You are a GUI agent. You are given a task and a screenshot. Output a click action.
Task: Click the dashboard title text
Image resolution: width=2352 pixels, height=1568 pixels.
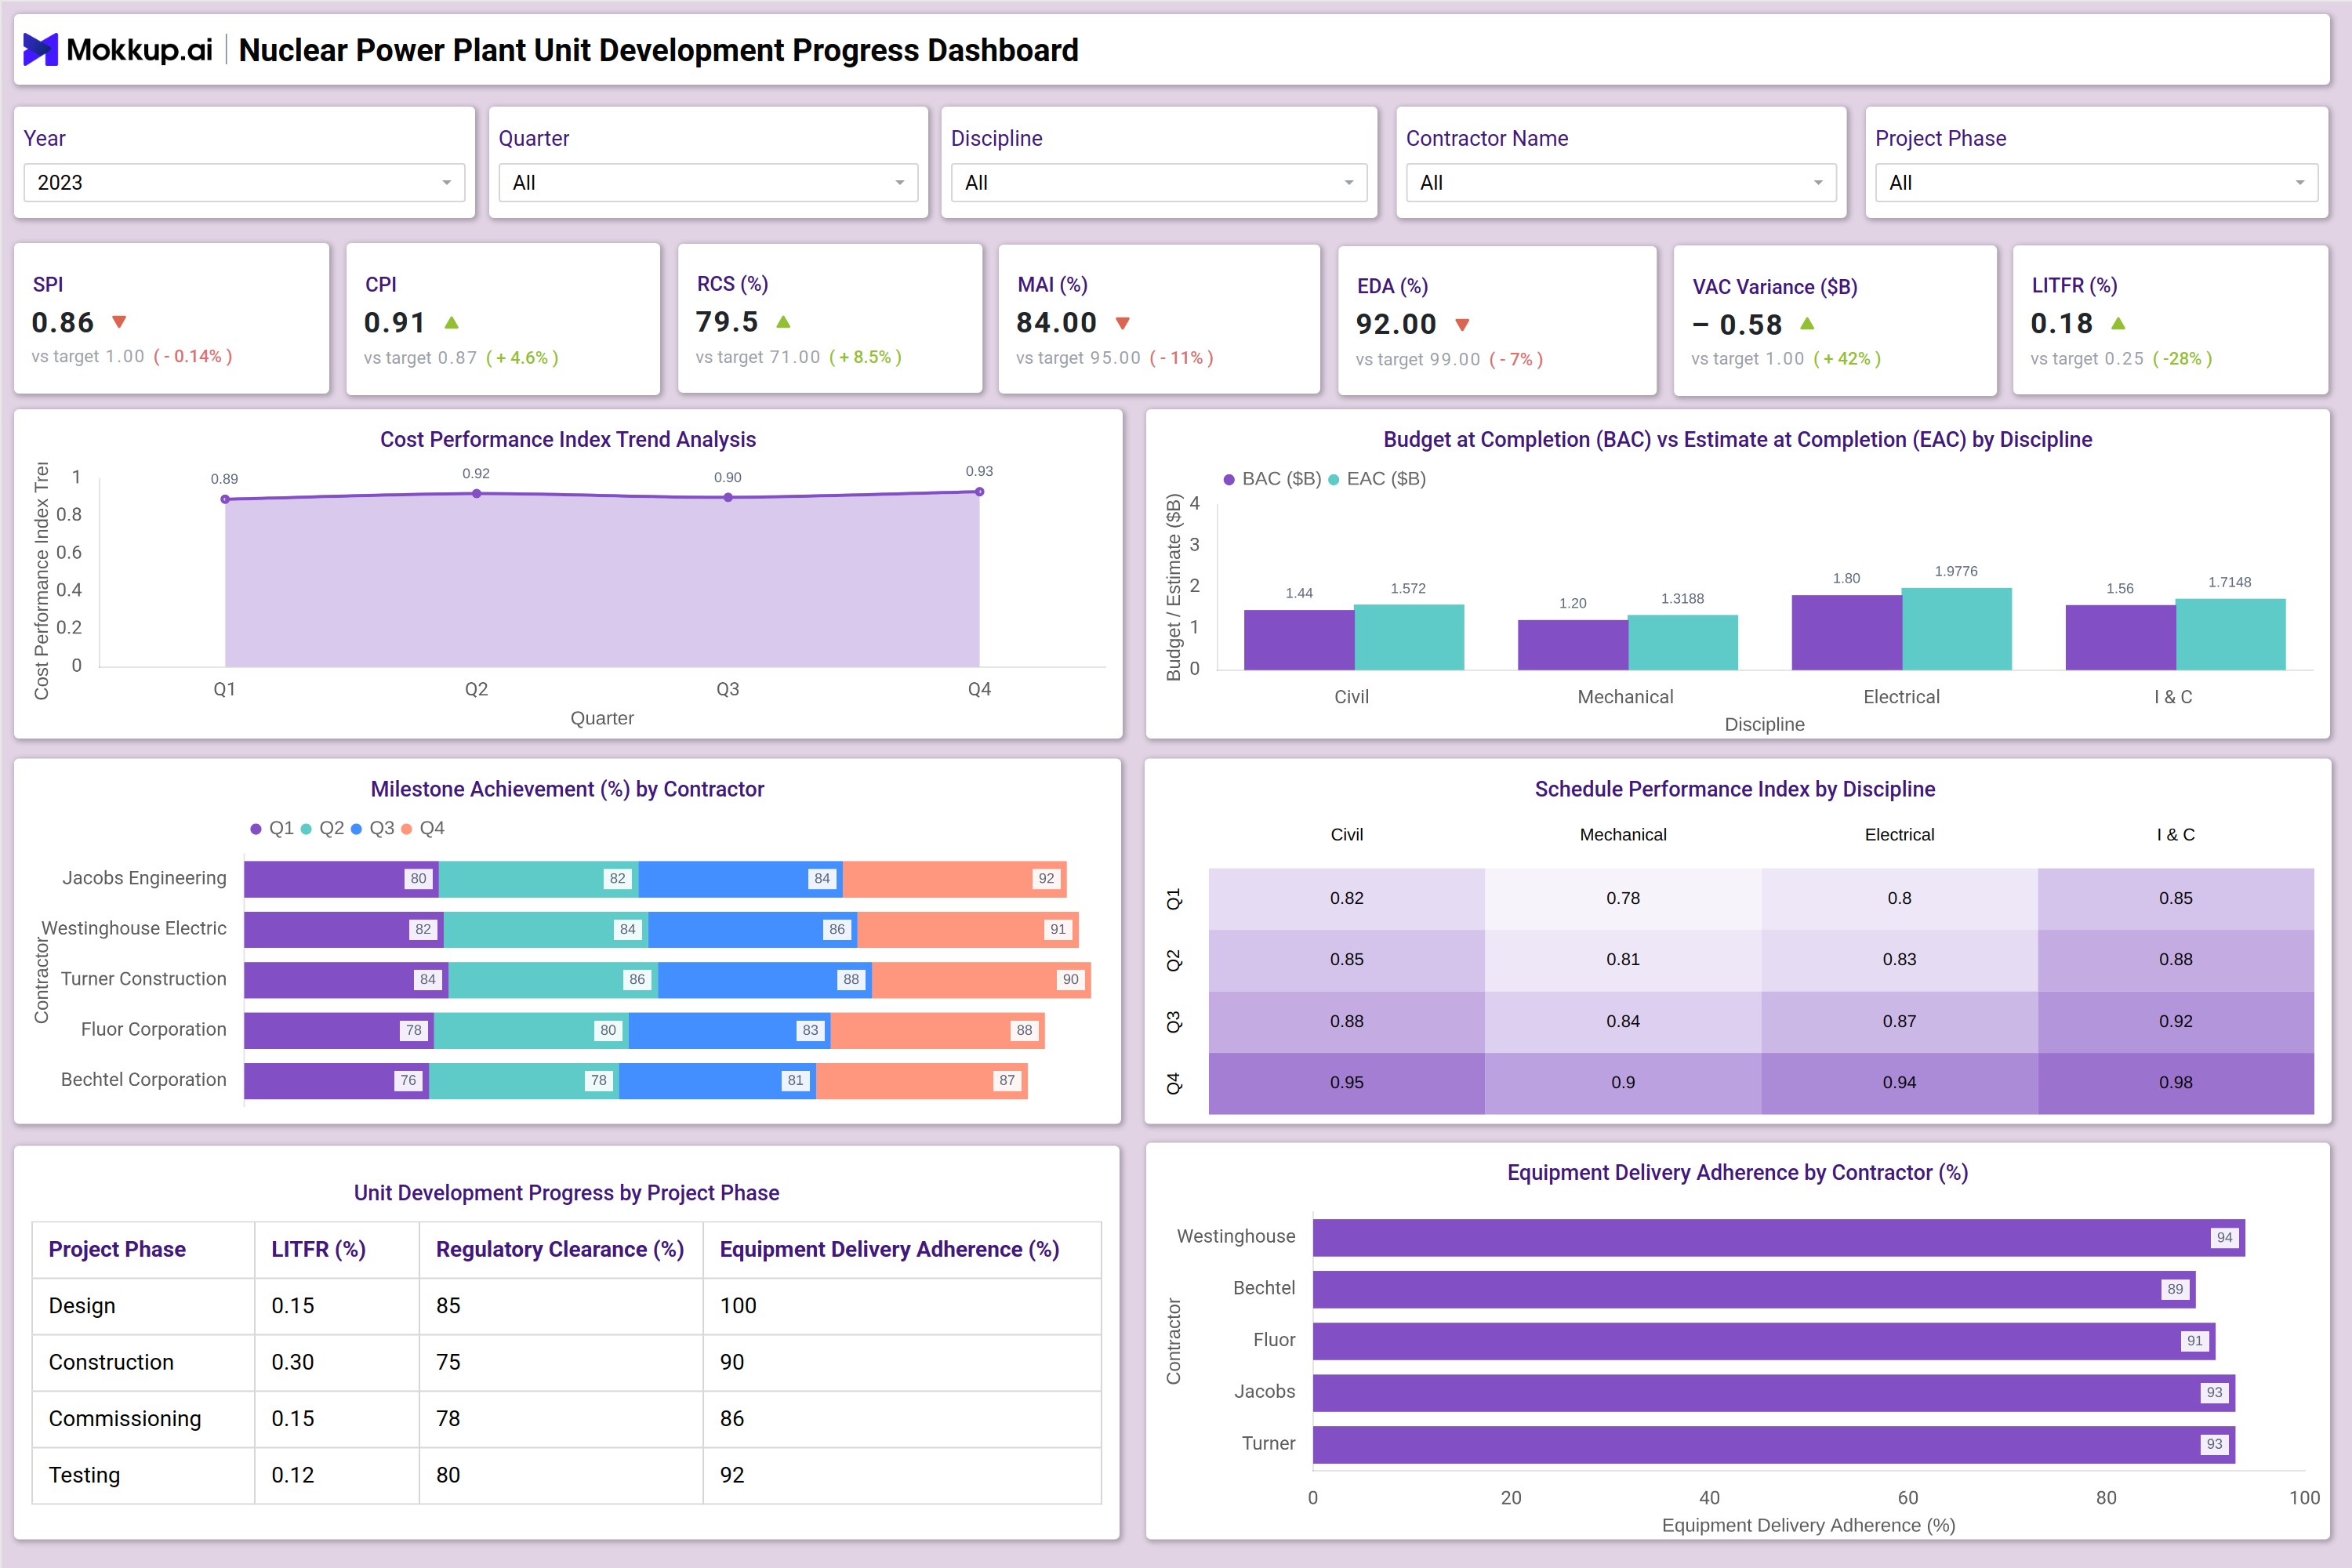658,50
